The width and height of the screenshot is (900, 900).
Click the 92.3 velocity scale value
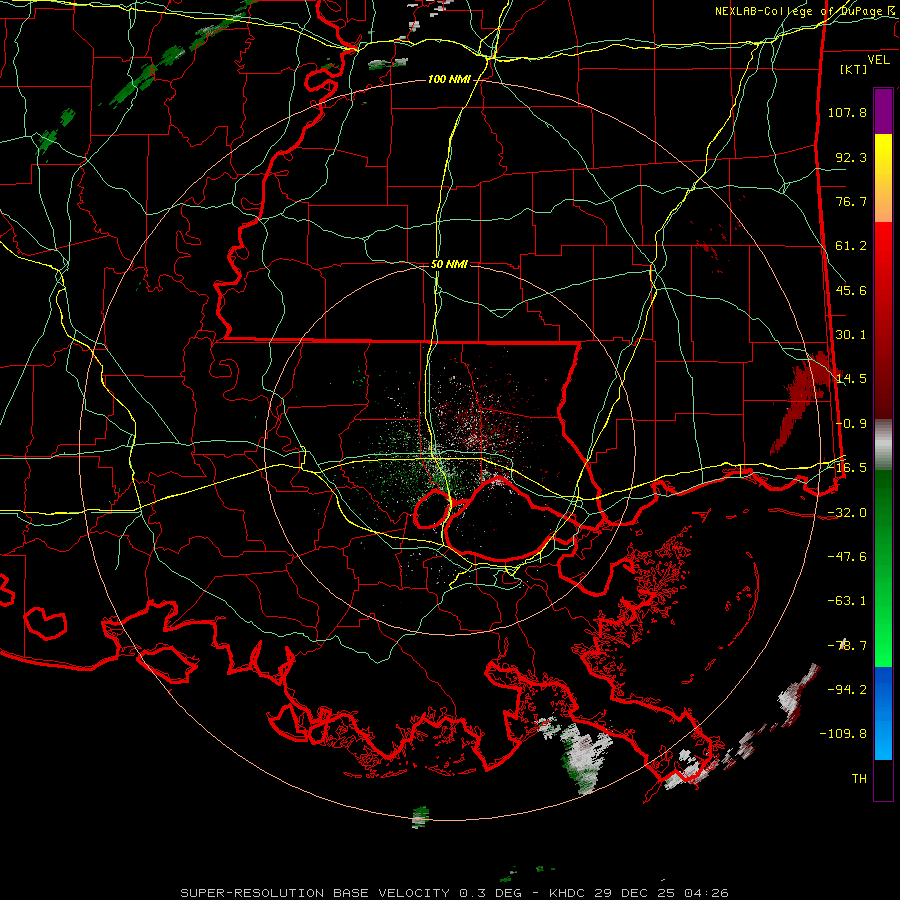click(x=851, y=157)
